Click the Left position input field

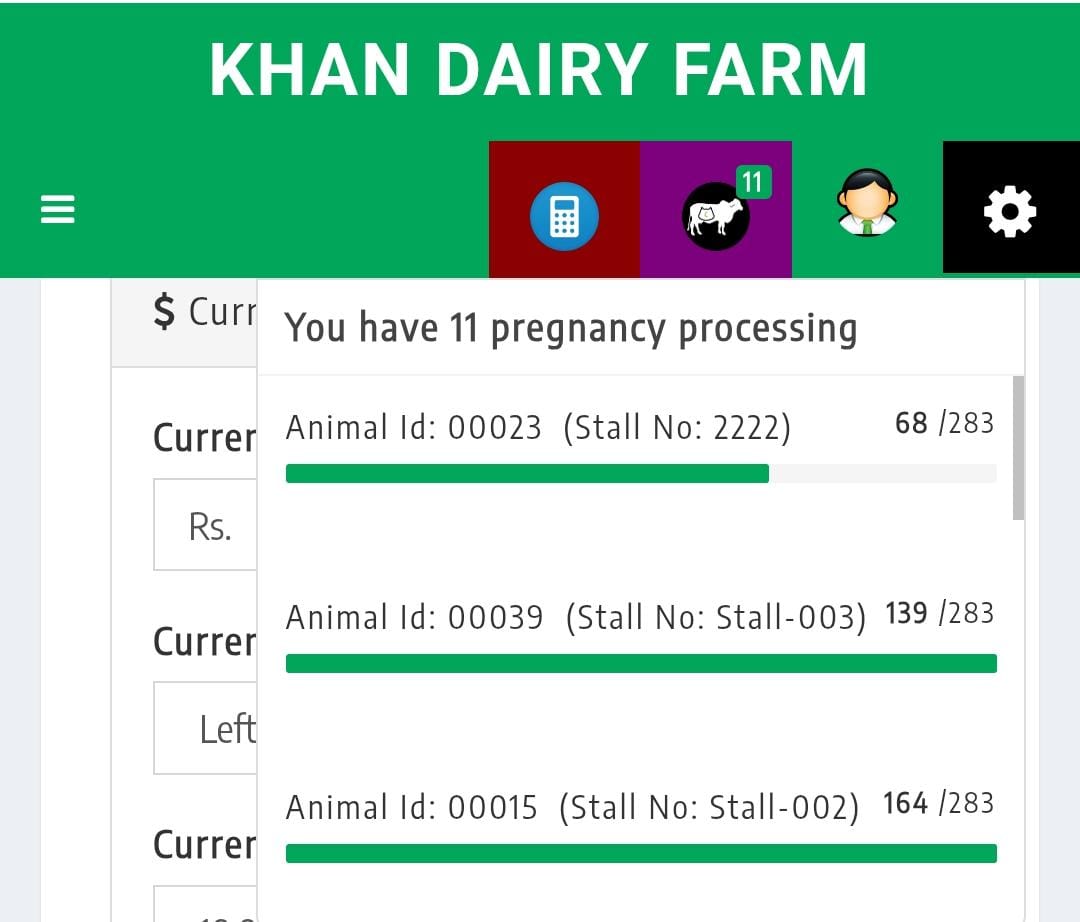coord(205,729)
